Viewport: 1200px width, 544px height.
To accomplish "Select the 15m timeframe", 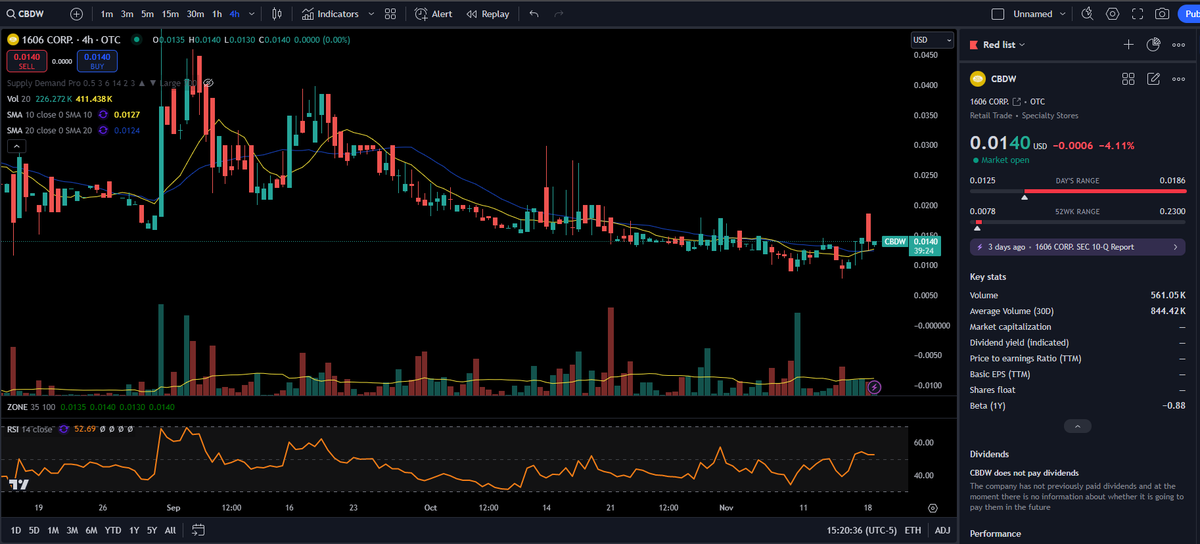I will (170, 14).
